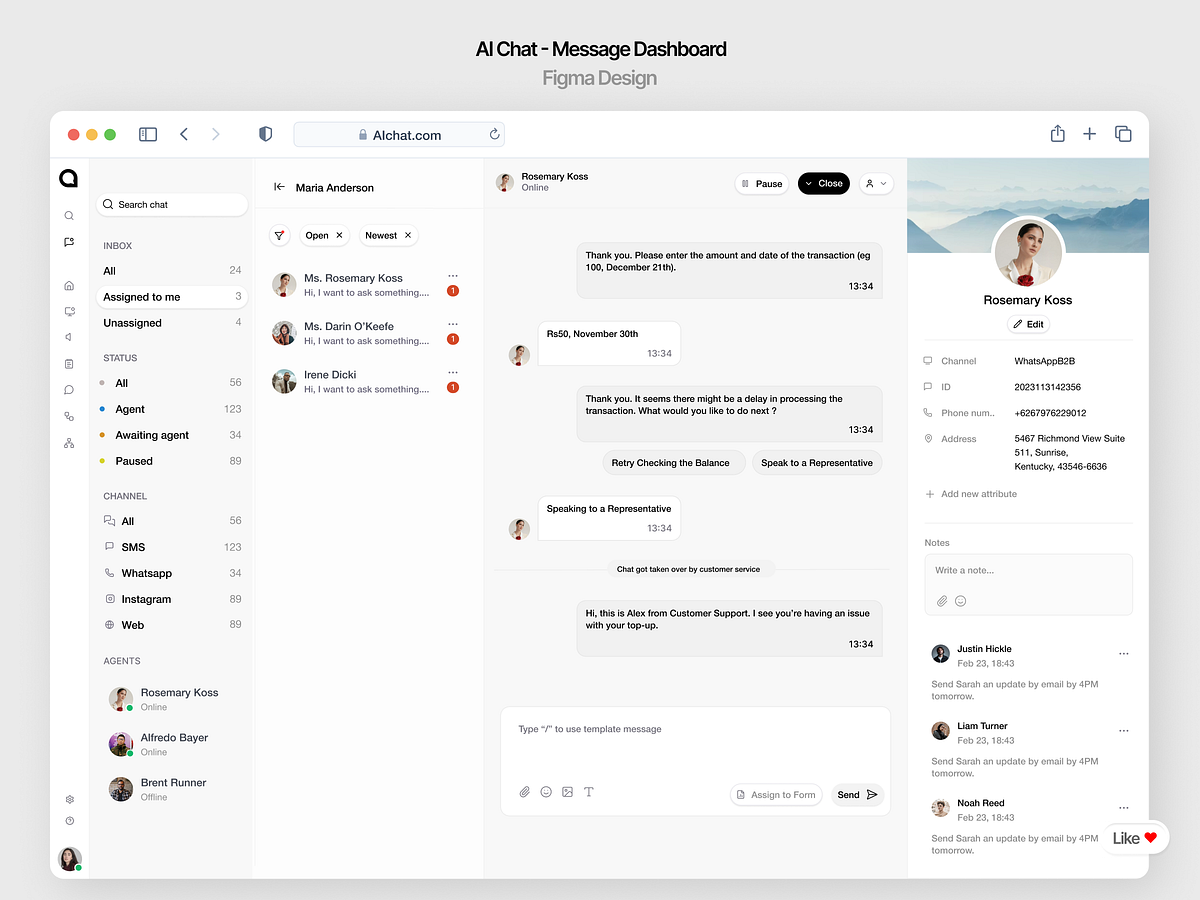Expand the agent assignment dropdown next to Close
The image size is (1200, 900).
[875, 183]
